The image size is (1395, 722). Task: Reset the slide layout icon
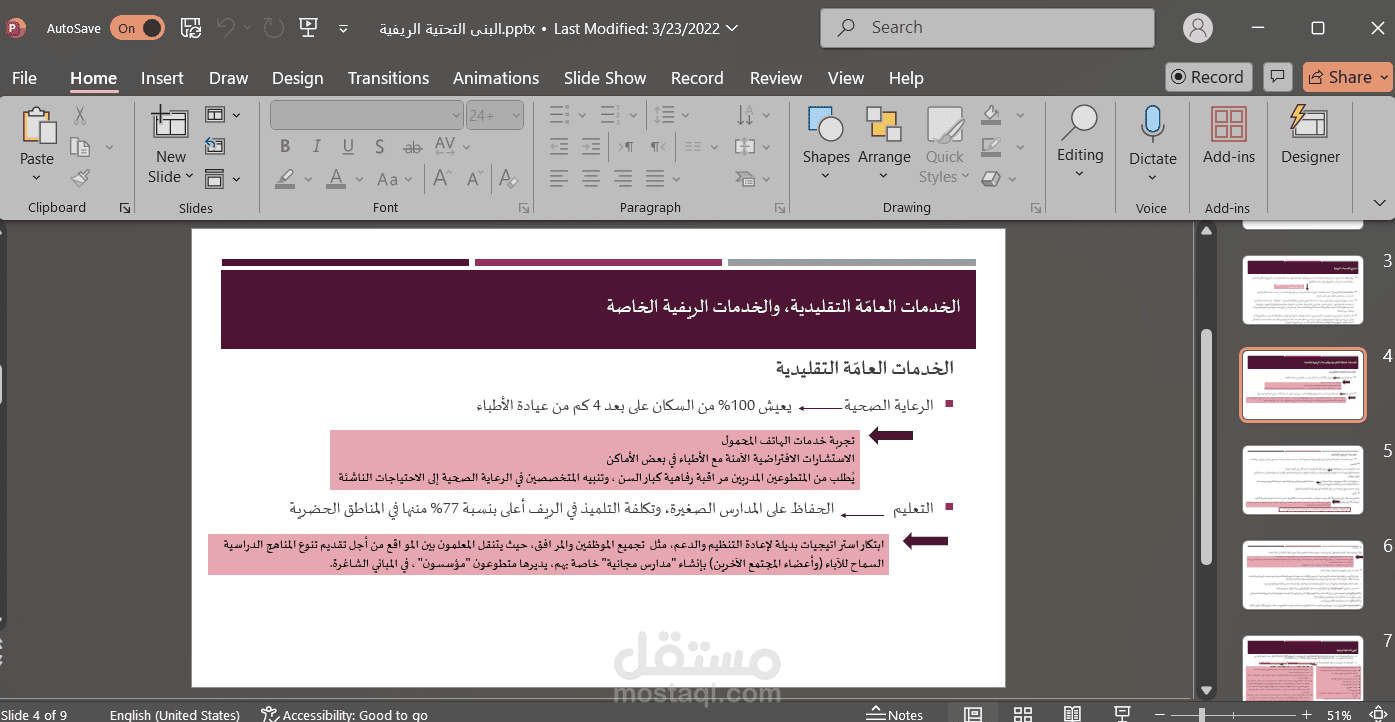pyautogui.click(x=214, y=147)
